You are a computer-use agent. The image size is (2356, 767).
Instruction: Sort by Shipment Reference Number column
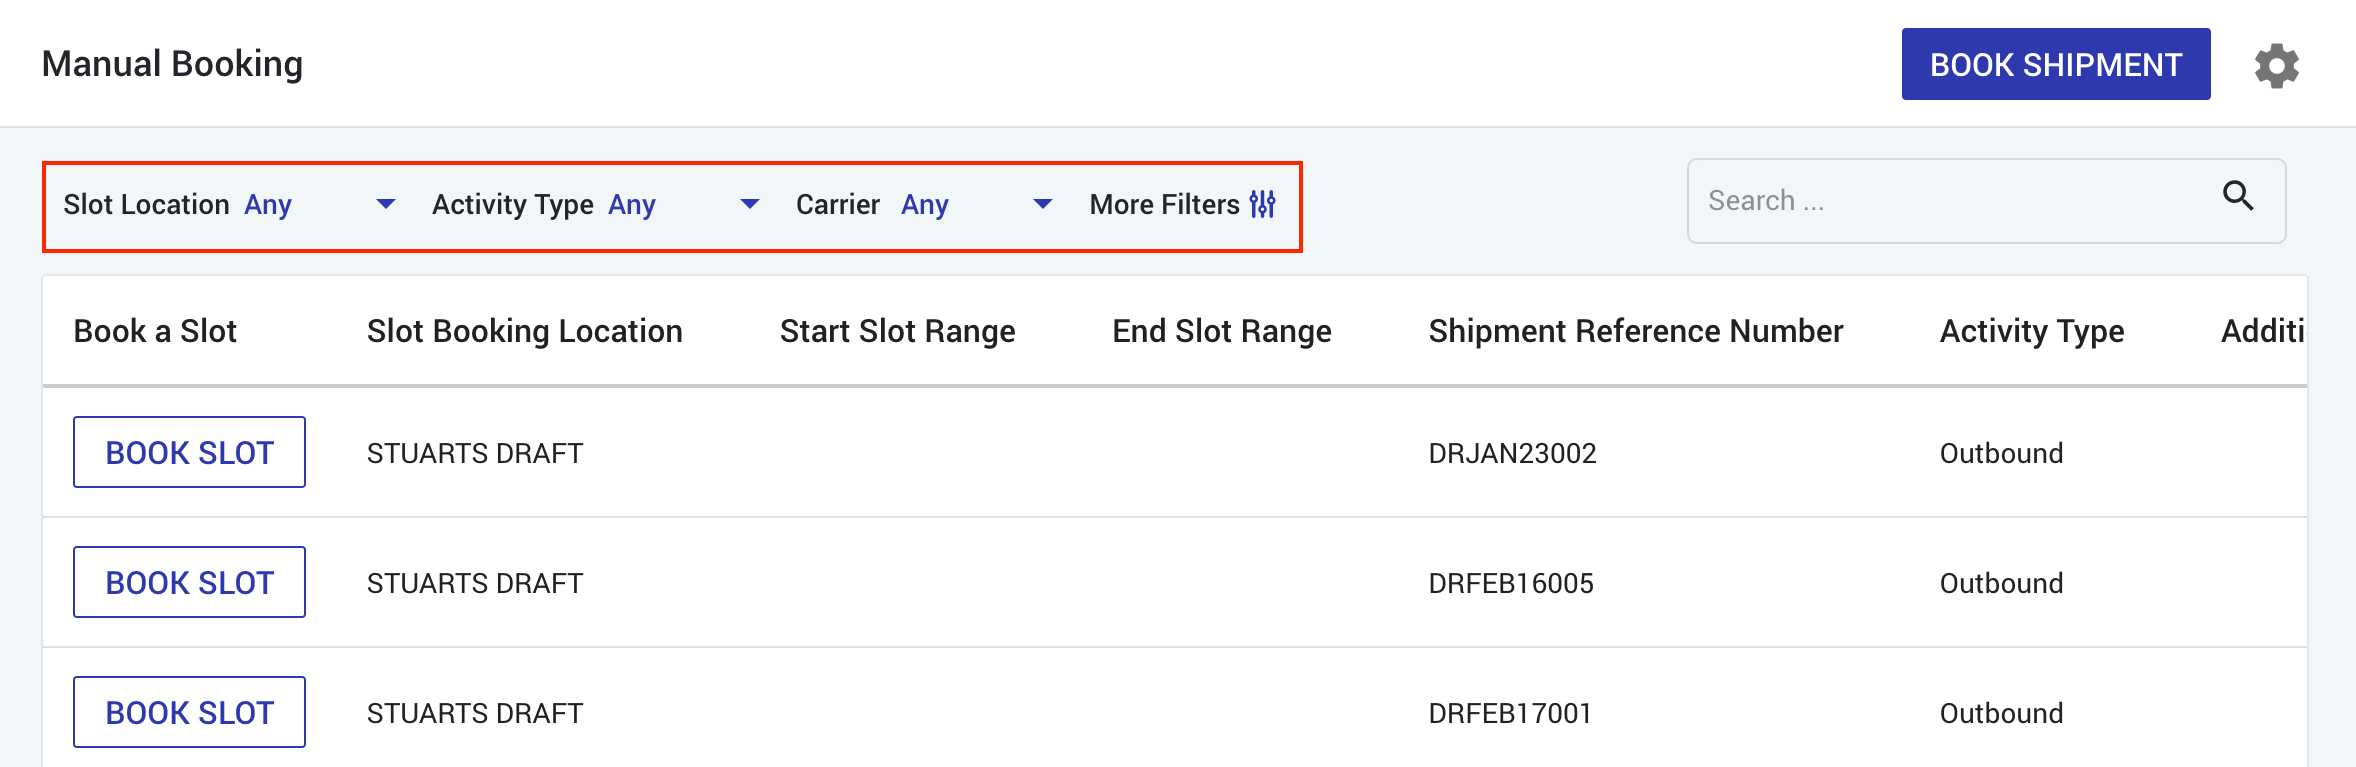coord(1635,331)
